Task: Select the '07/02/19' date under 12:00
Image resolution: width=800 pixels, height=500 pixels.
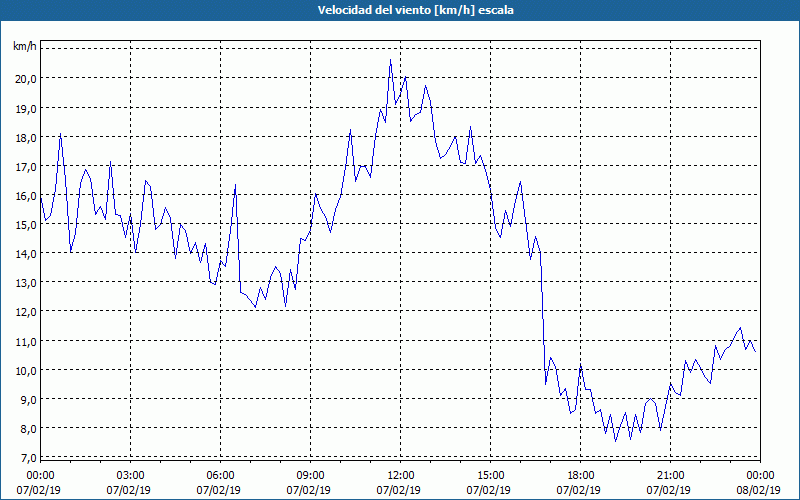Action: (x=398, y=490)
